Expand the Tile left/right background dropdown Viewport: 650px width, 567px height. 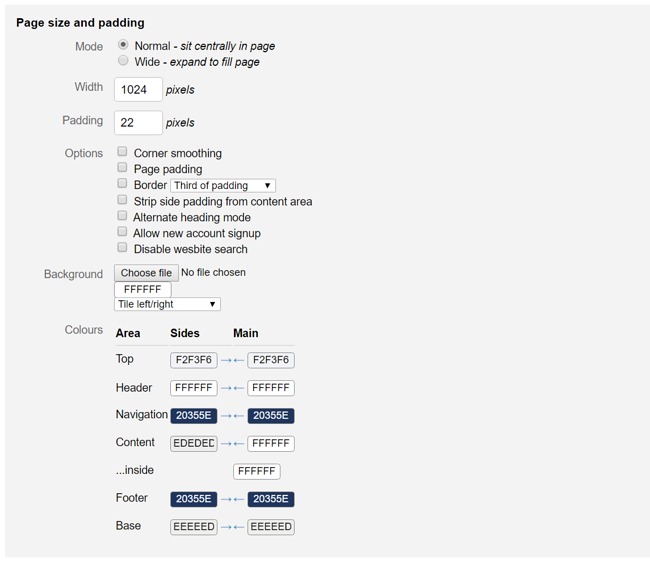click(x=167, y=304)
